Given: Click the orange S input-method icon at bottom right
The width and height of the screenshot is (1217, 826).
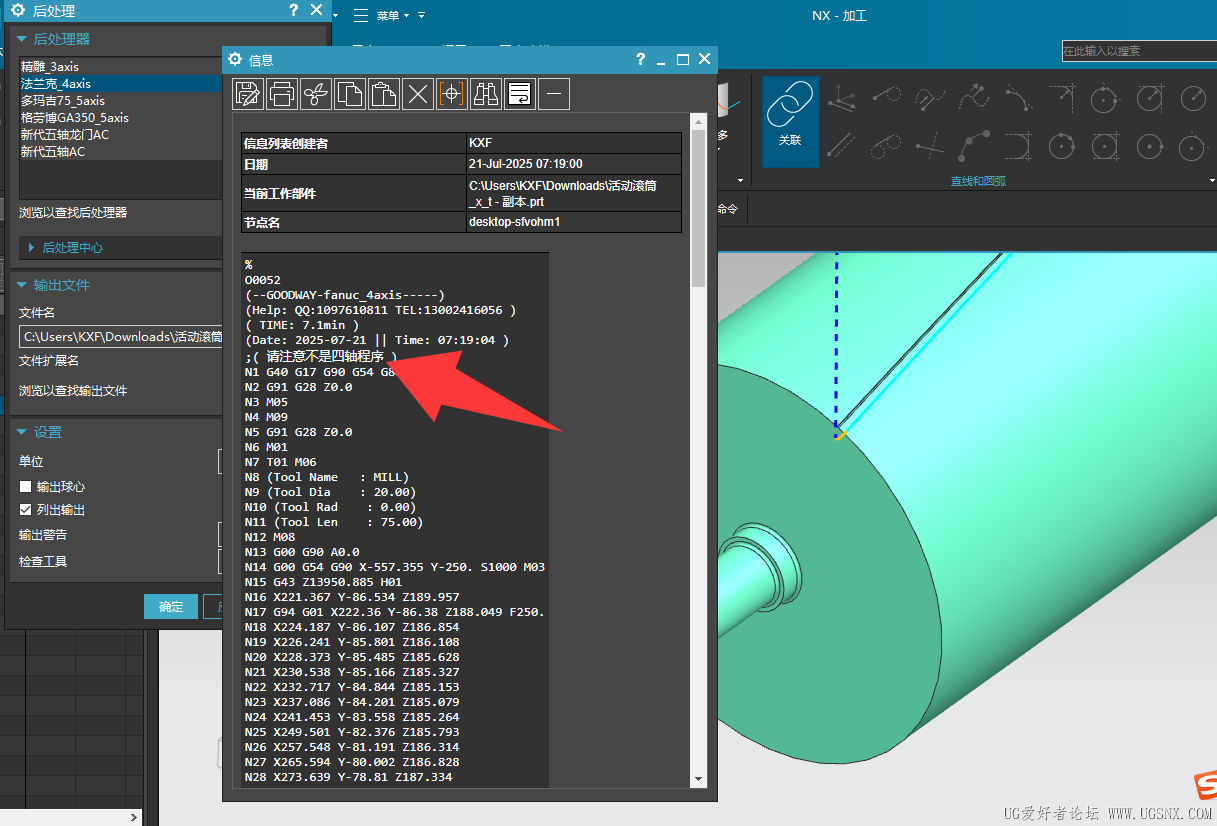Looking at the screenshot, I should click(x=1206, y=787).
